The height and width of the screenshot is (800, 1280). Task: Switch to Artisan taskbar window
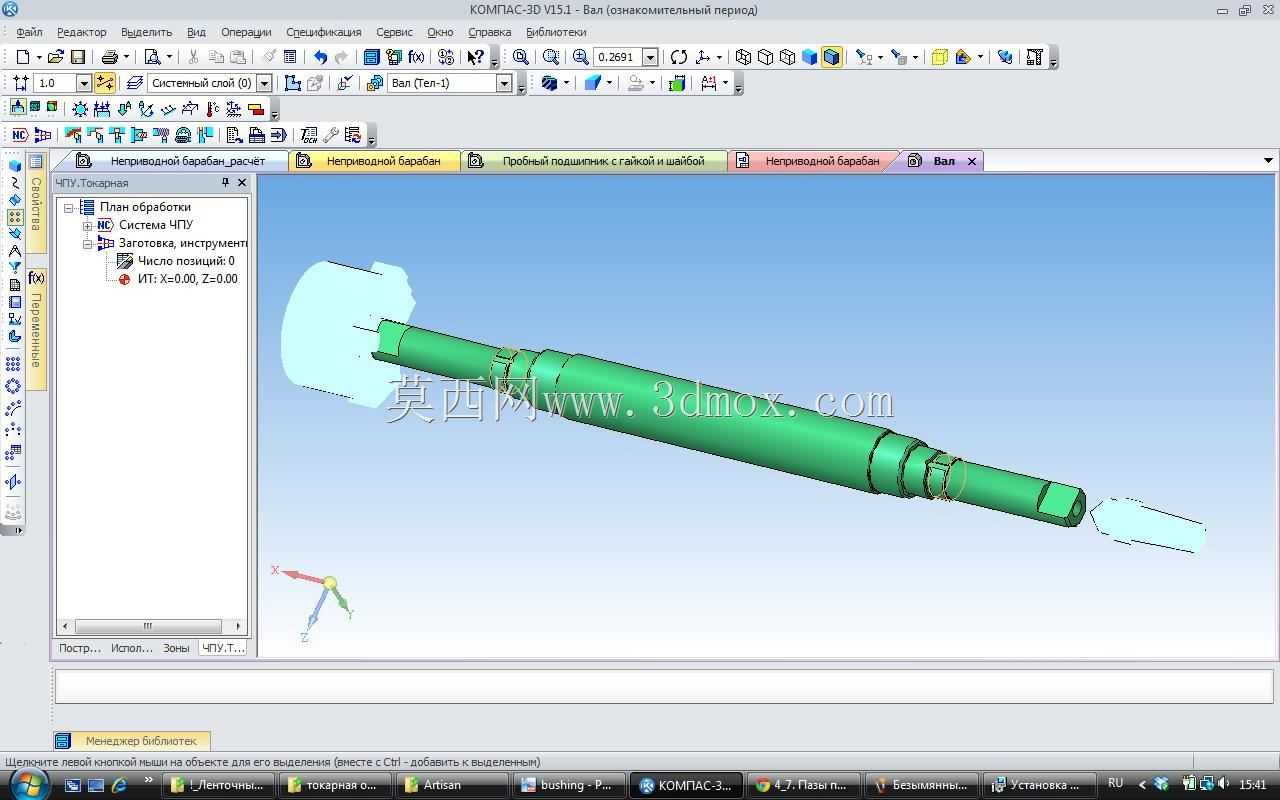click(452, 785)
